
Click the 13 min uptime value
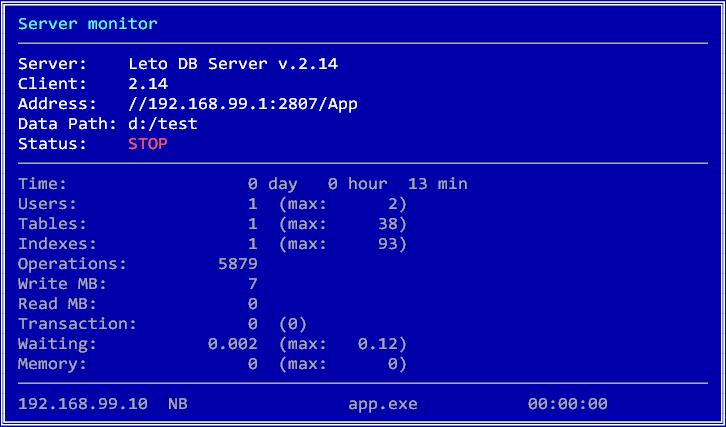coord(437,184)
